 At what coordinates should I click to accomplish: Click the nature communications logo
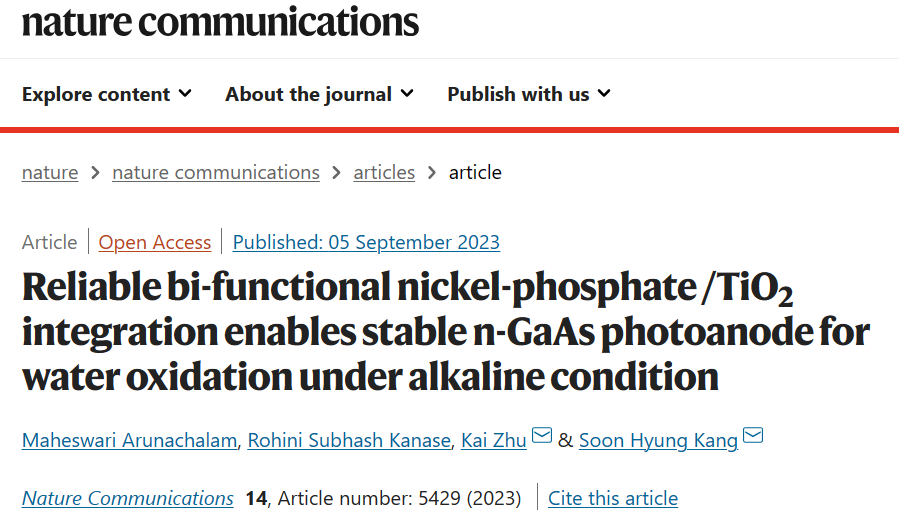(220, 22)
